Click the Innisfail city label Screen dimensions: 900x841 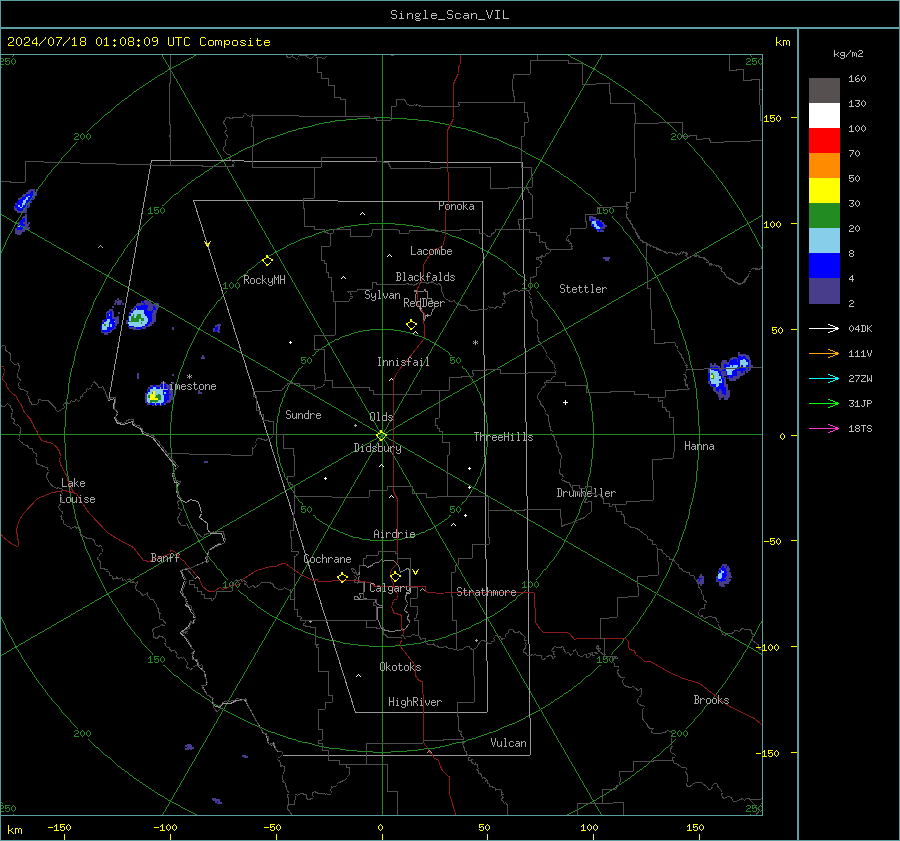[403, 362]
